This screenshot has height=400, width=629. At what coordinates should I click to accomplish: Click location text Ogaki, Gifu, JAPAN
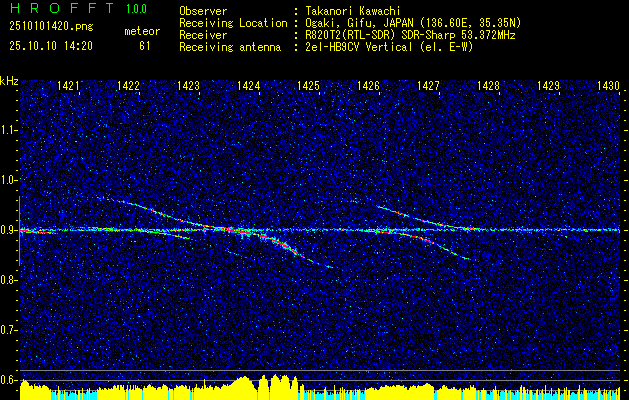[357, 23]
